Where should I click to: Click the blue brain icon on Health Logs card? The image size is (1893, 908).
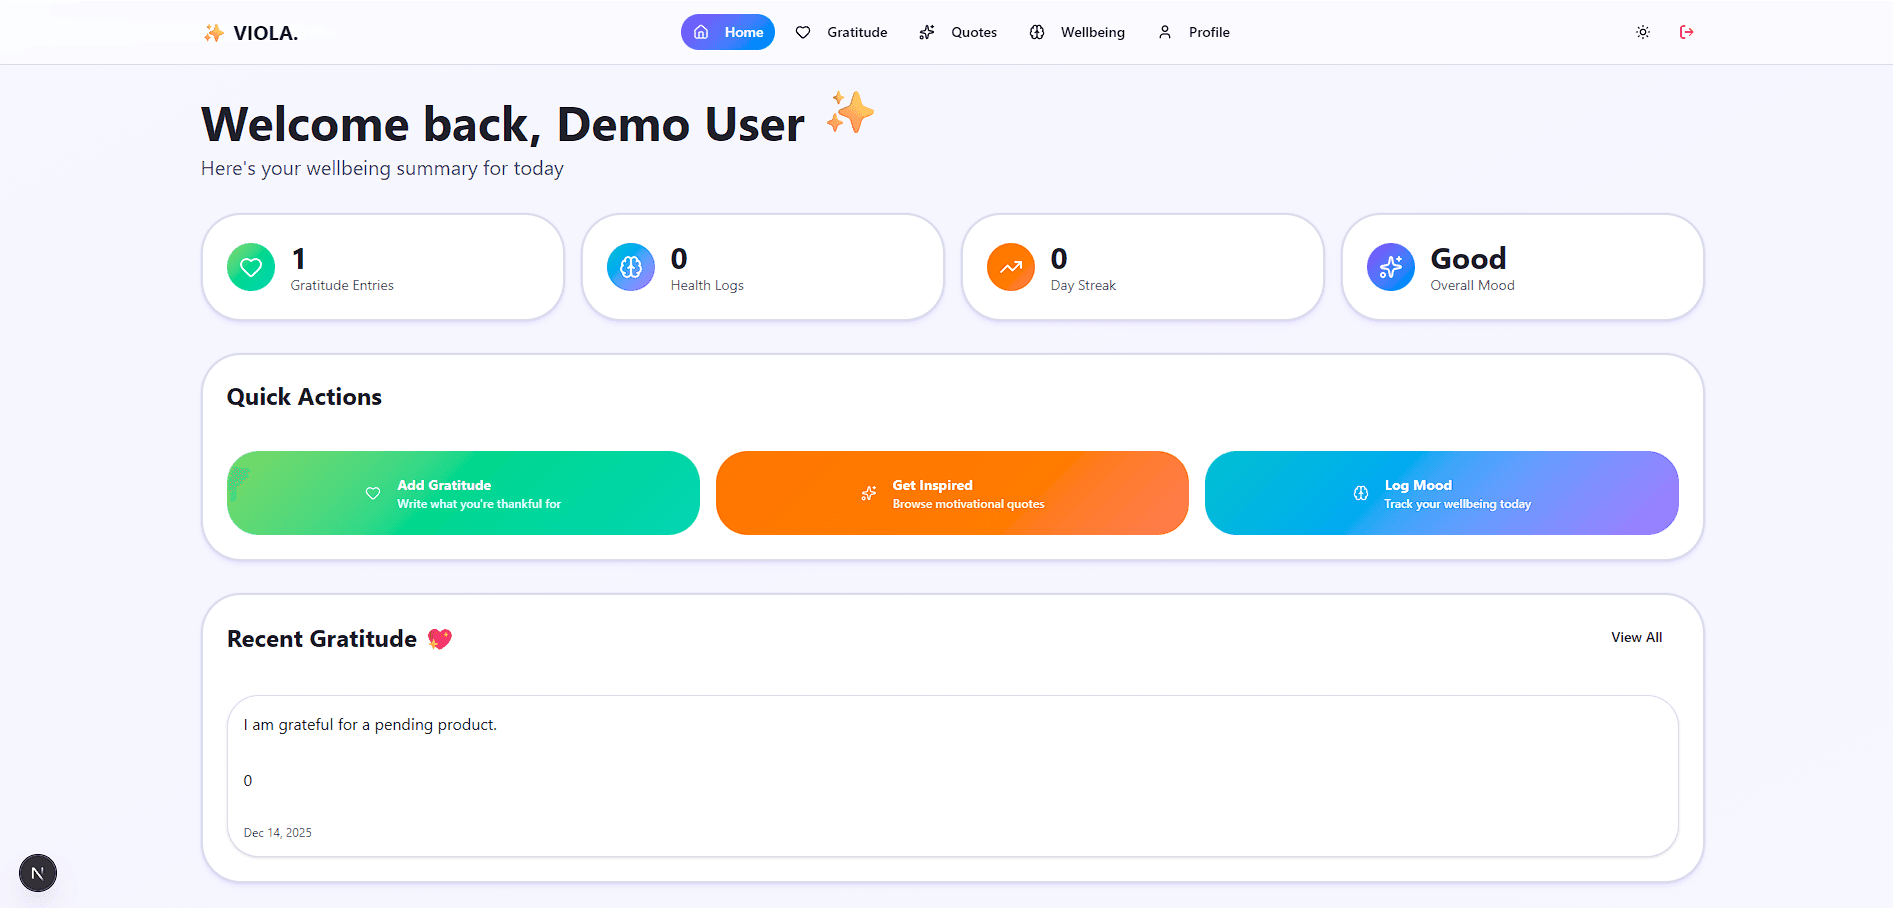point(630,267)
